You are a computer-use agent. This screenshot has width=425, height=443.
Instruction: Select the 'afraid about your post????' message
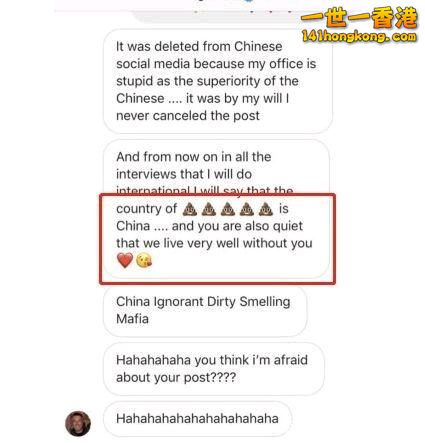[x=214, y=369]
